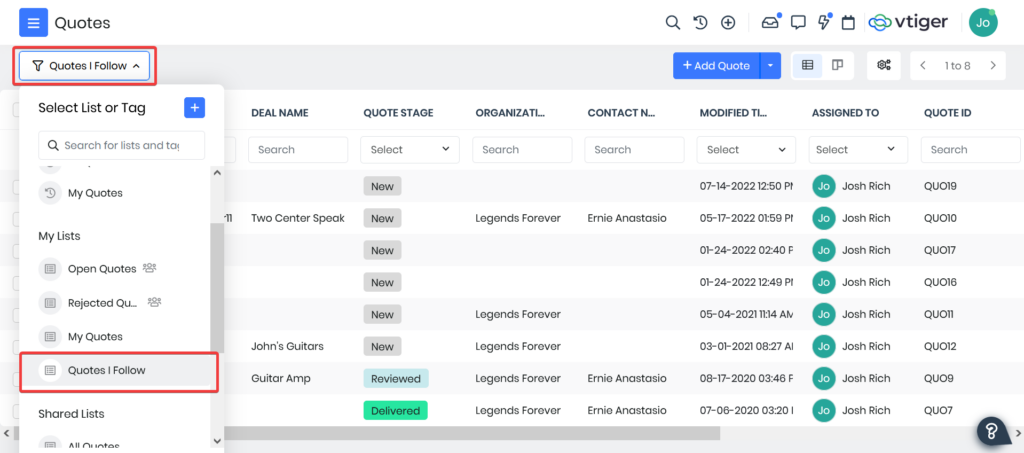Open the Assigned To filter select
Screen dimensions: 1024x453
pyautogui.click(x=855, y=150)
